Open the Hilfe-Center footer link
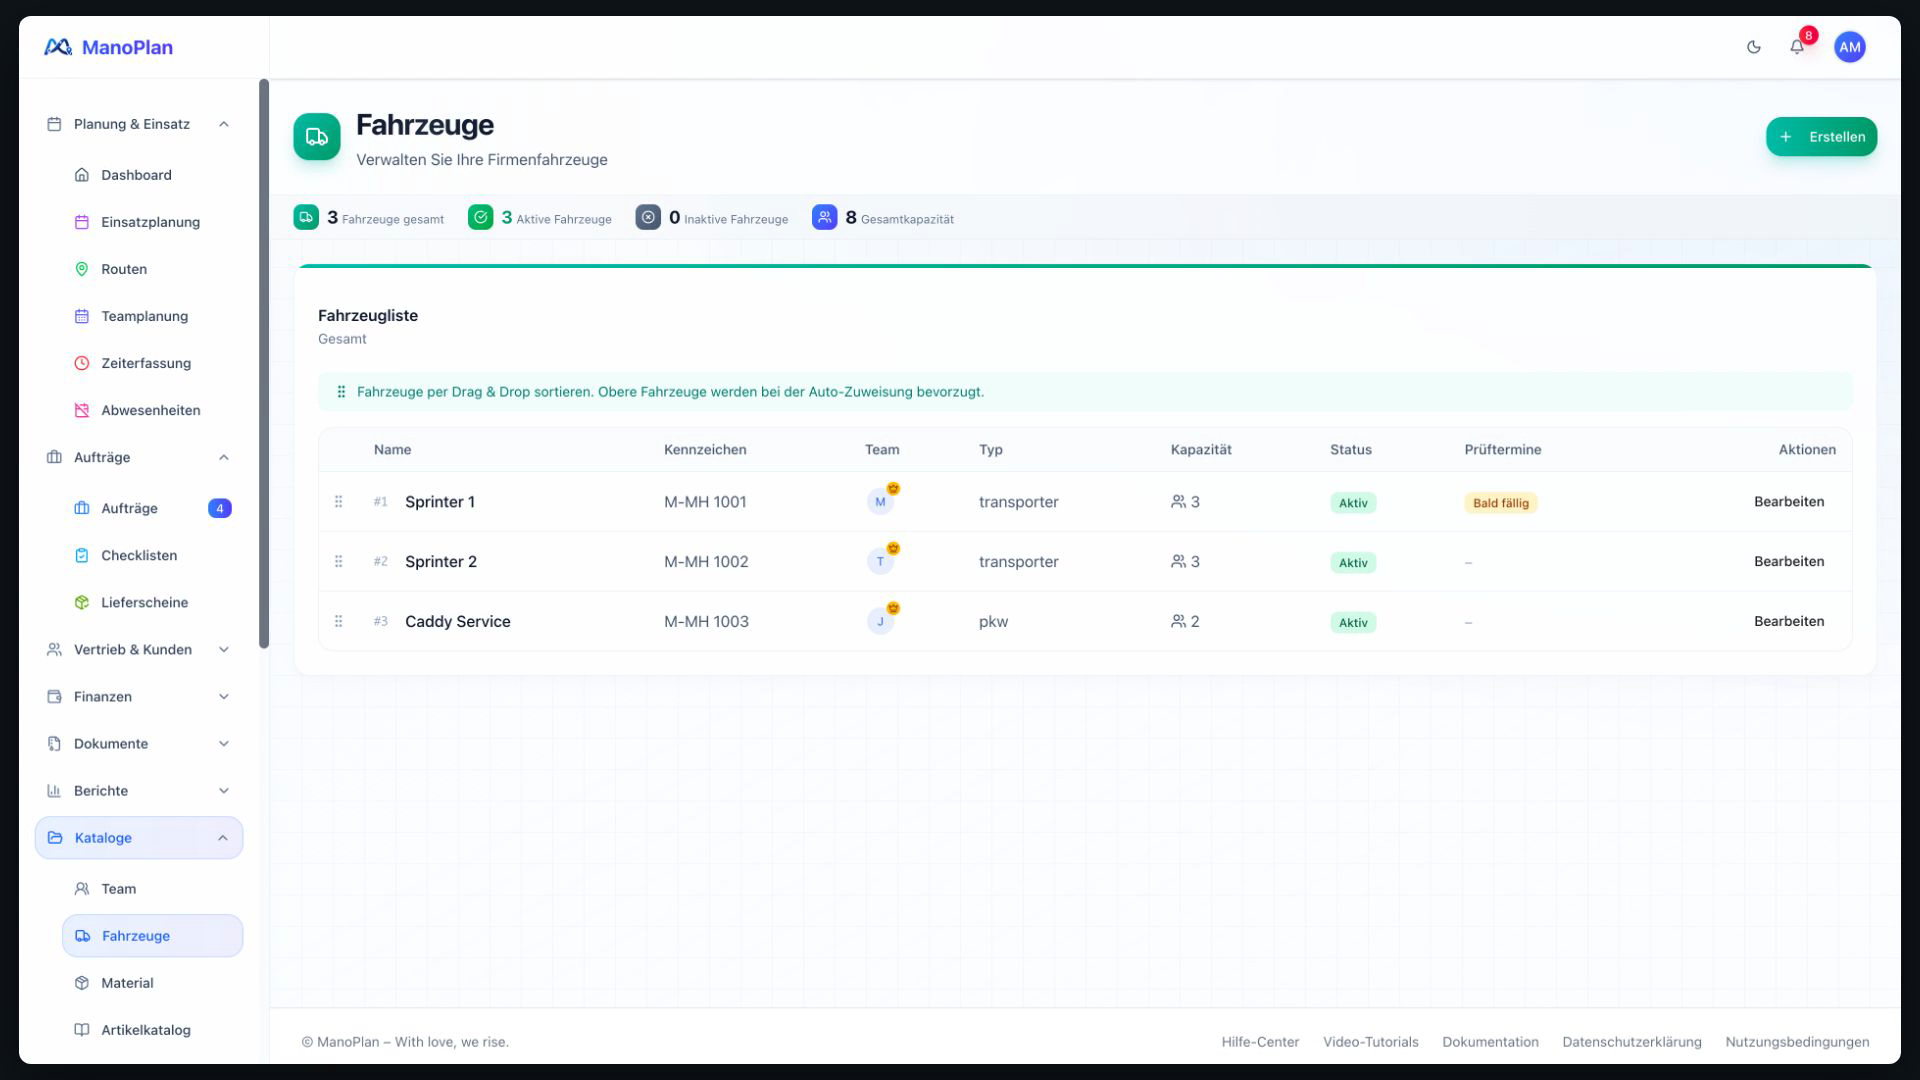 [1260, 1042]
